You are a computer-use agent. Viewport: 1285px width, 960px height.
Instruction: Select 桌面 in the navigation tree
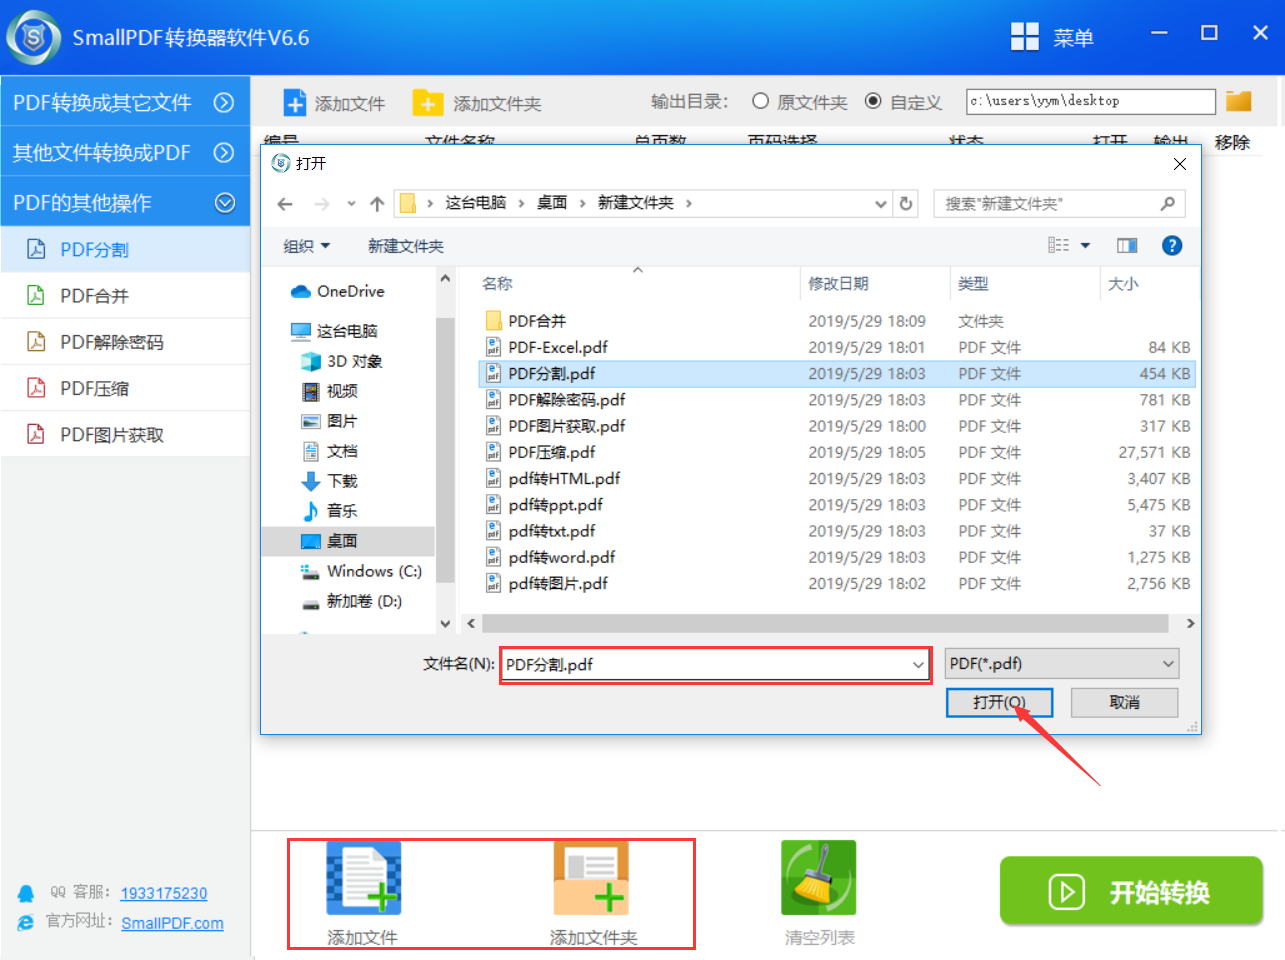pyautogui.click(x=348, y=541)
